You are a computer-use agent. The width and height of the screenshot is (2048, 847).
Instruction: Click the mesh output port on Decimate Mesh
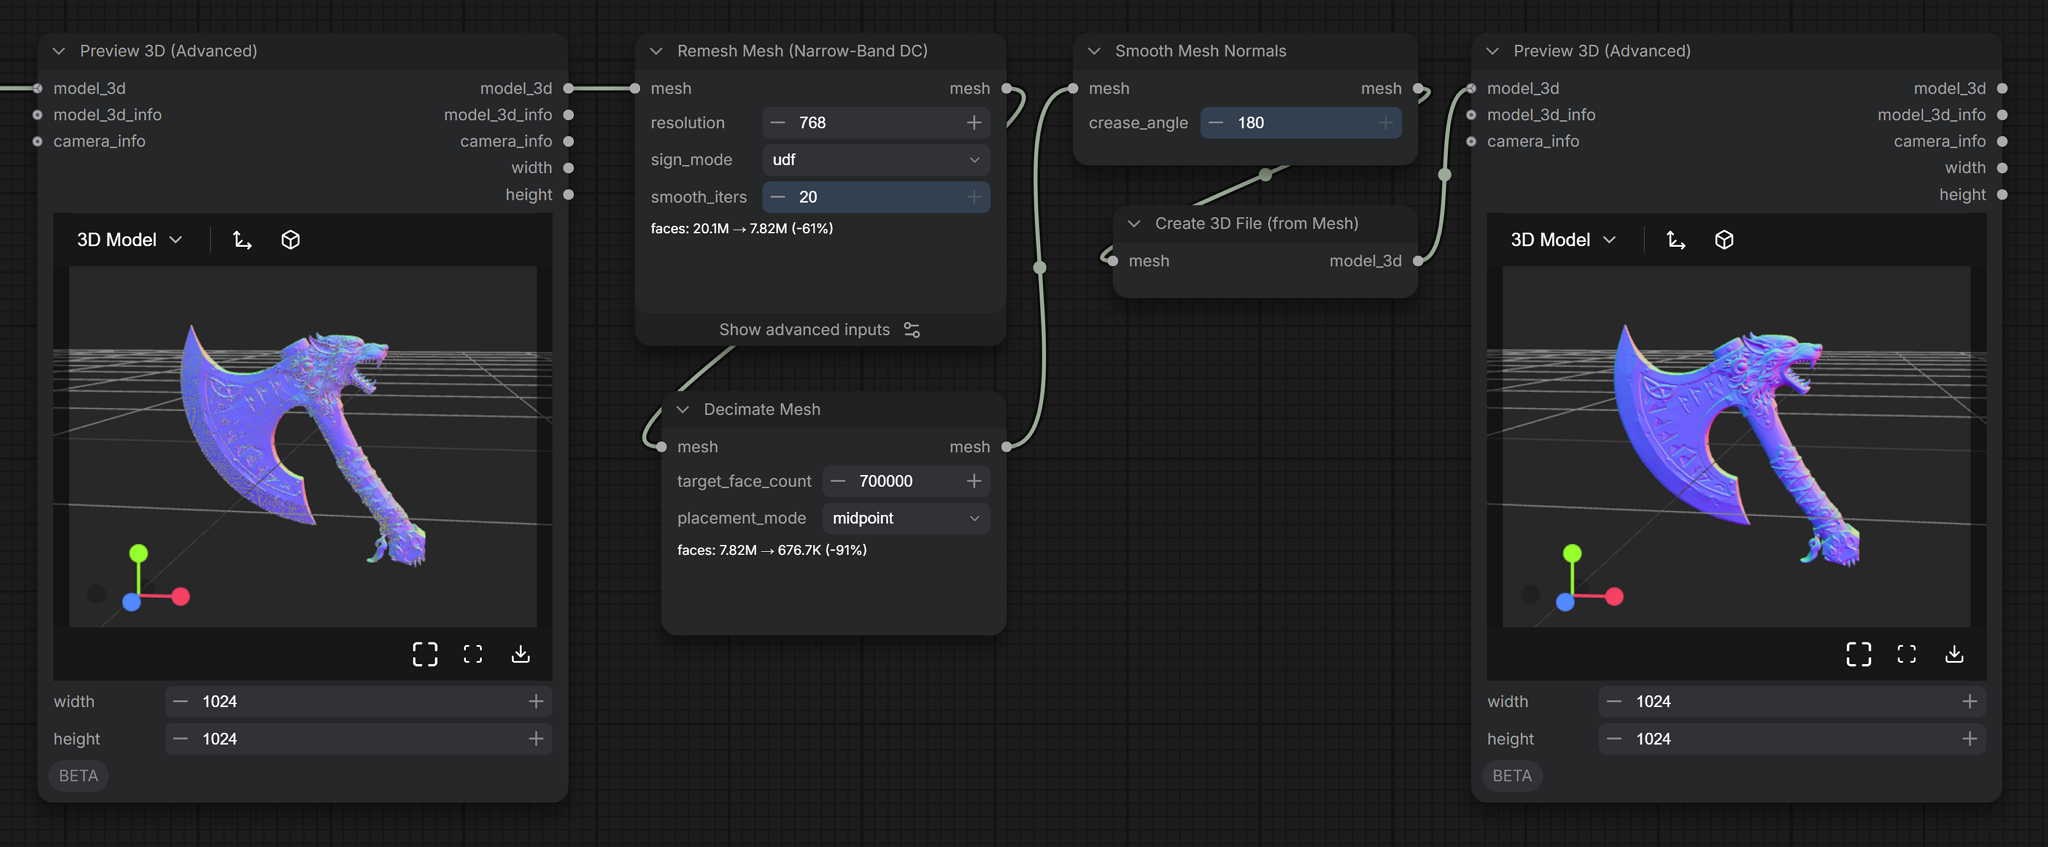[1006, 447]
